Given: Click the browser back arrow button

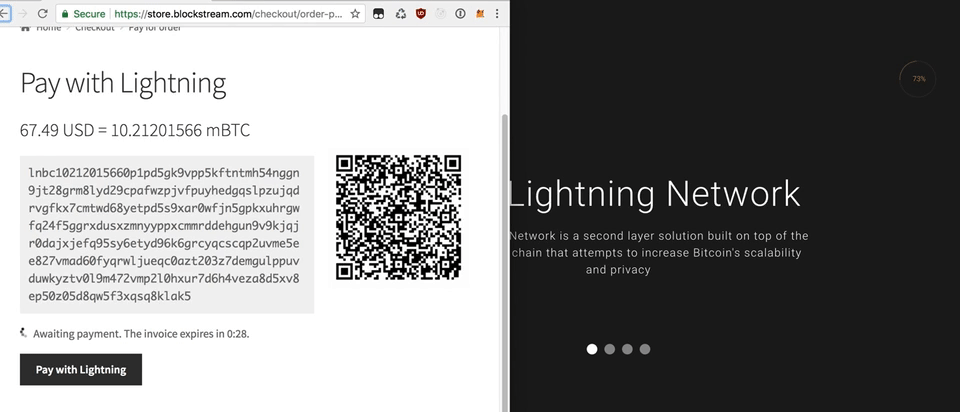Looking at the screenshot, I should click(x=4, y=13).
